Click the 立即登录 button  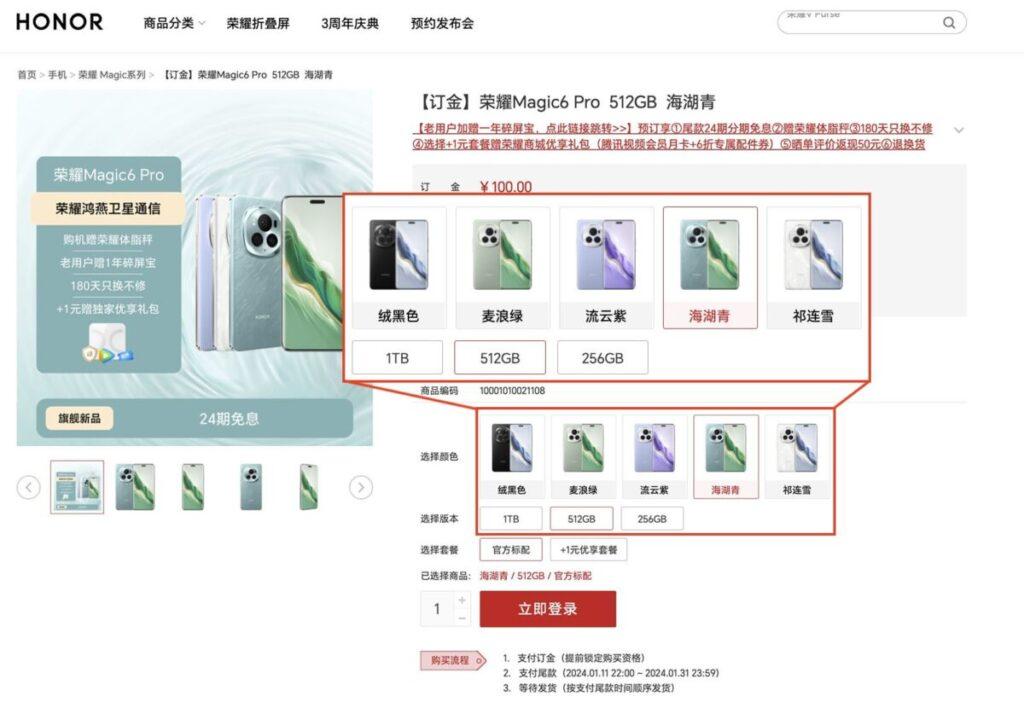548,609
